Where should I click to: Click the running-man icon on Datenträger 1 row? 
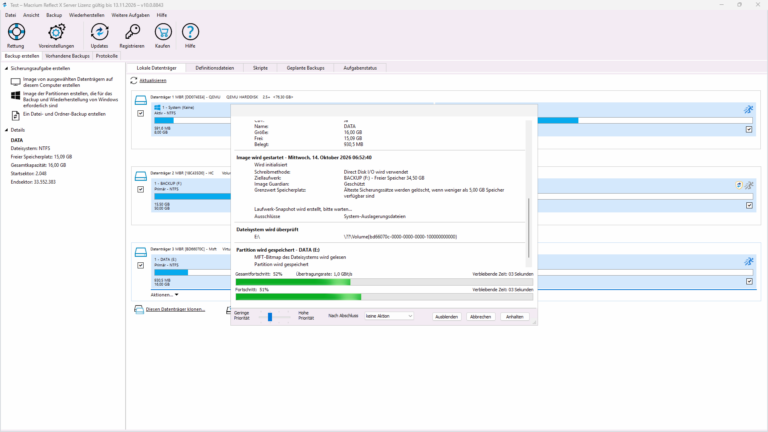748,109
